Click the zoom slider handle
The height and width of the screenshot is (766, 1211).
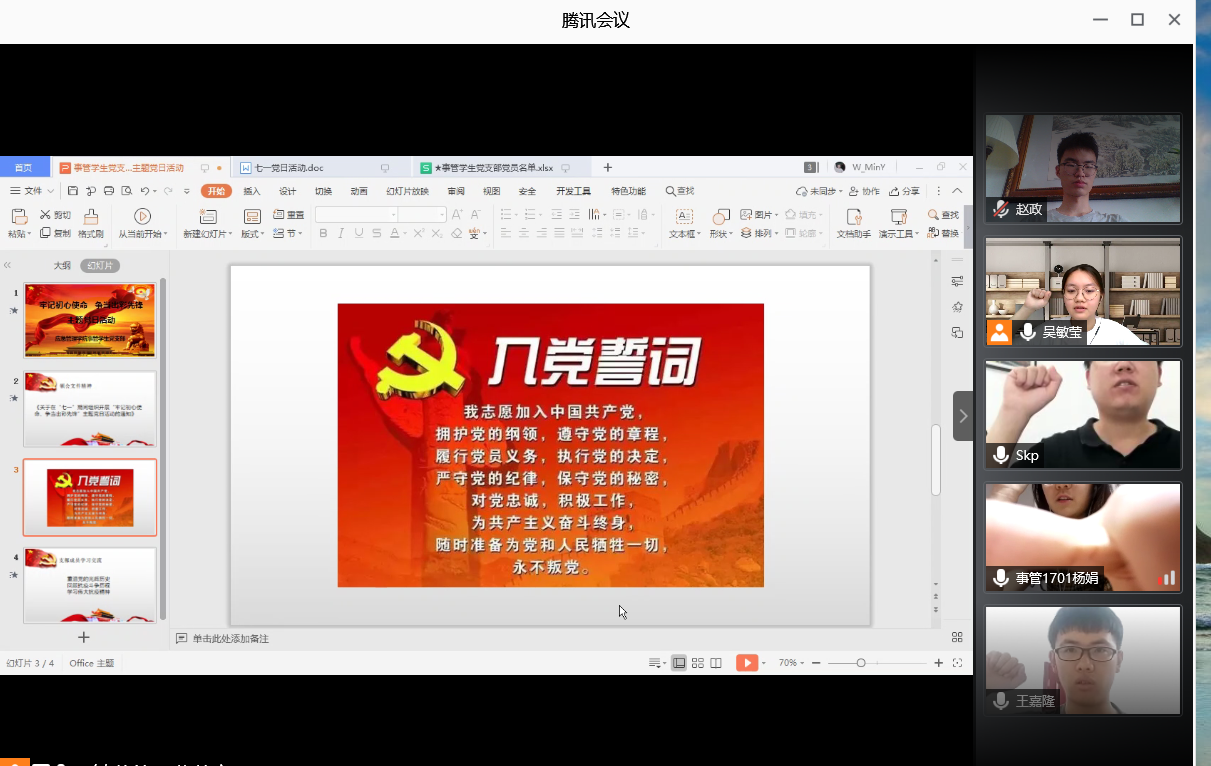click(861, 663)
